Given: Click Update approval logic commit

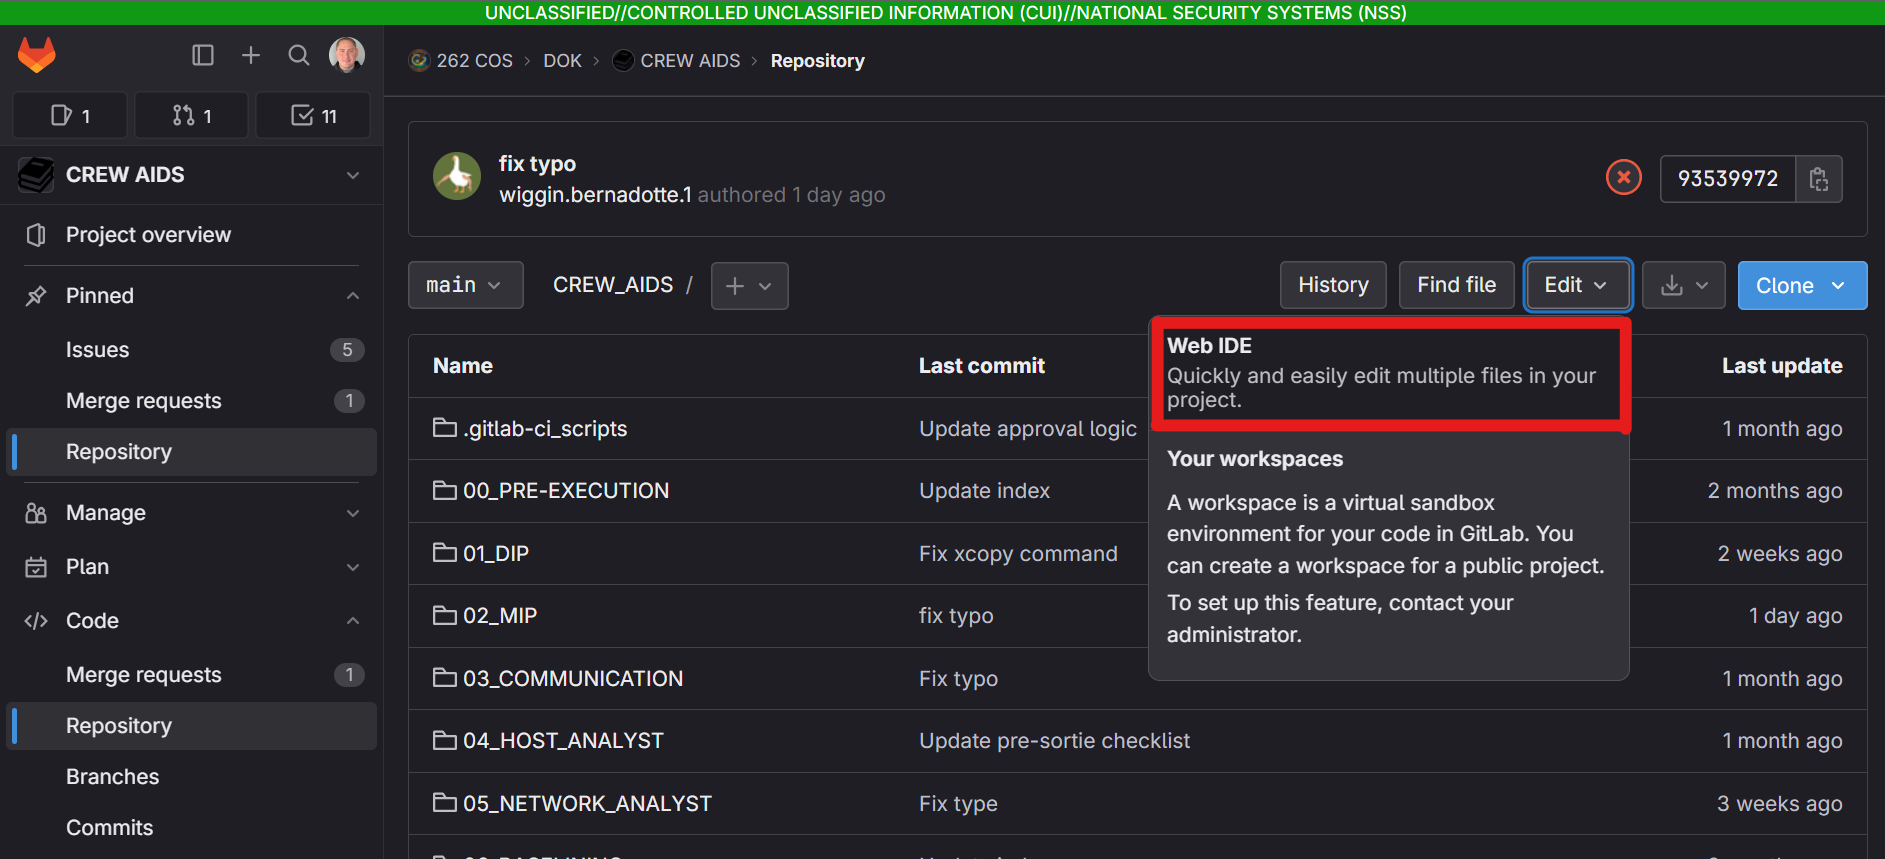Looking at the screenshot, I should tap(1028, 429).
